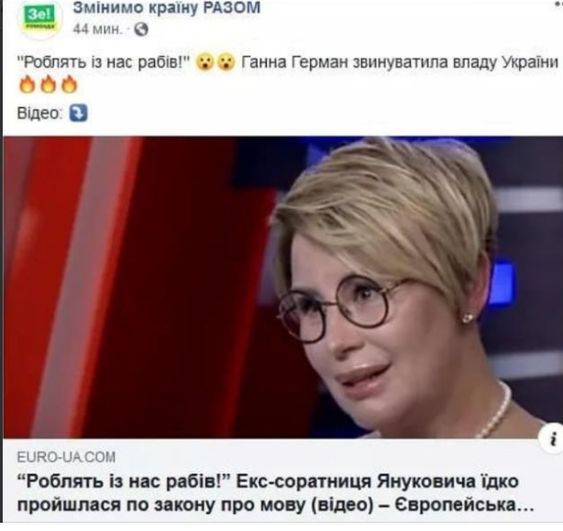Click the globe public audience icon

pyautogui.click(x=141, y=29)
